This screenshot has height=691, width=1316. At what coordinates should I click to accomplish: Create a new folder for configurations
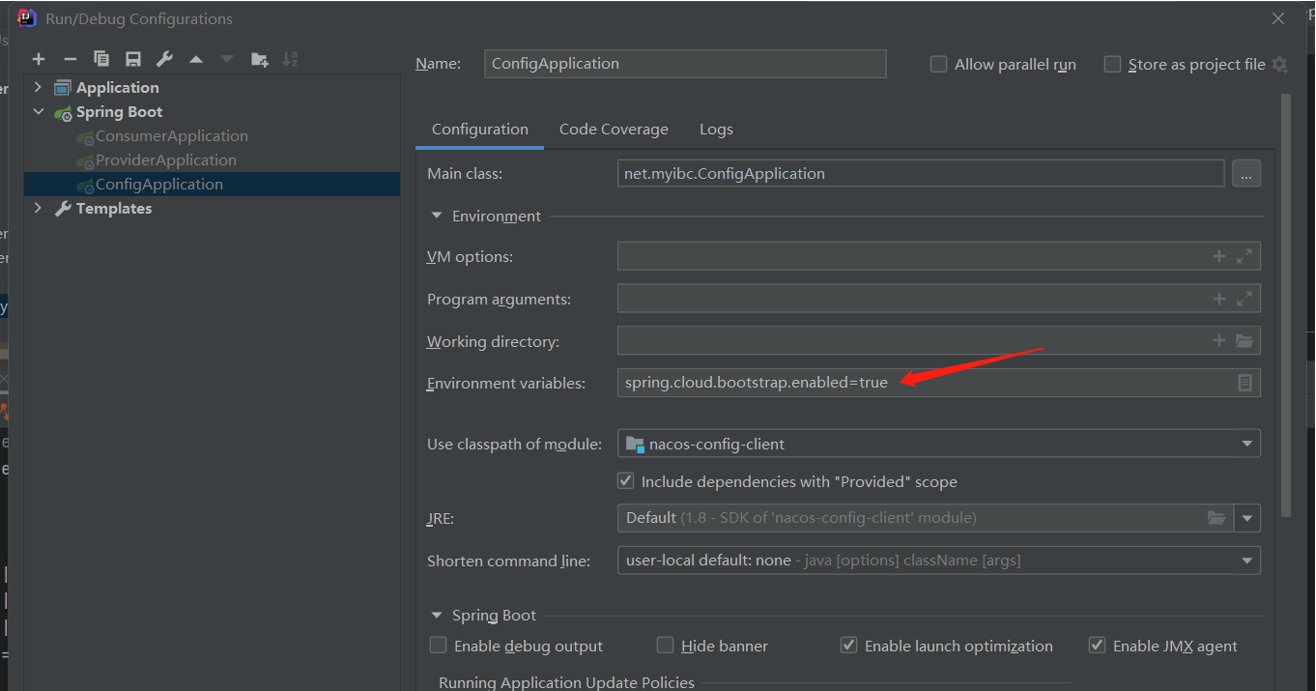click(x=259, y=60)
